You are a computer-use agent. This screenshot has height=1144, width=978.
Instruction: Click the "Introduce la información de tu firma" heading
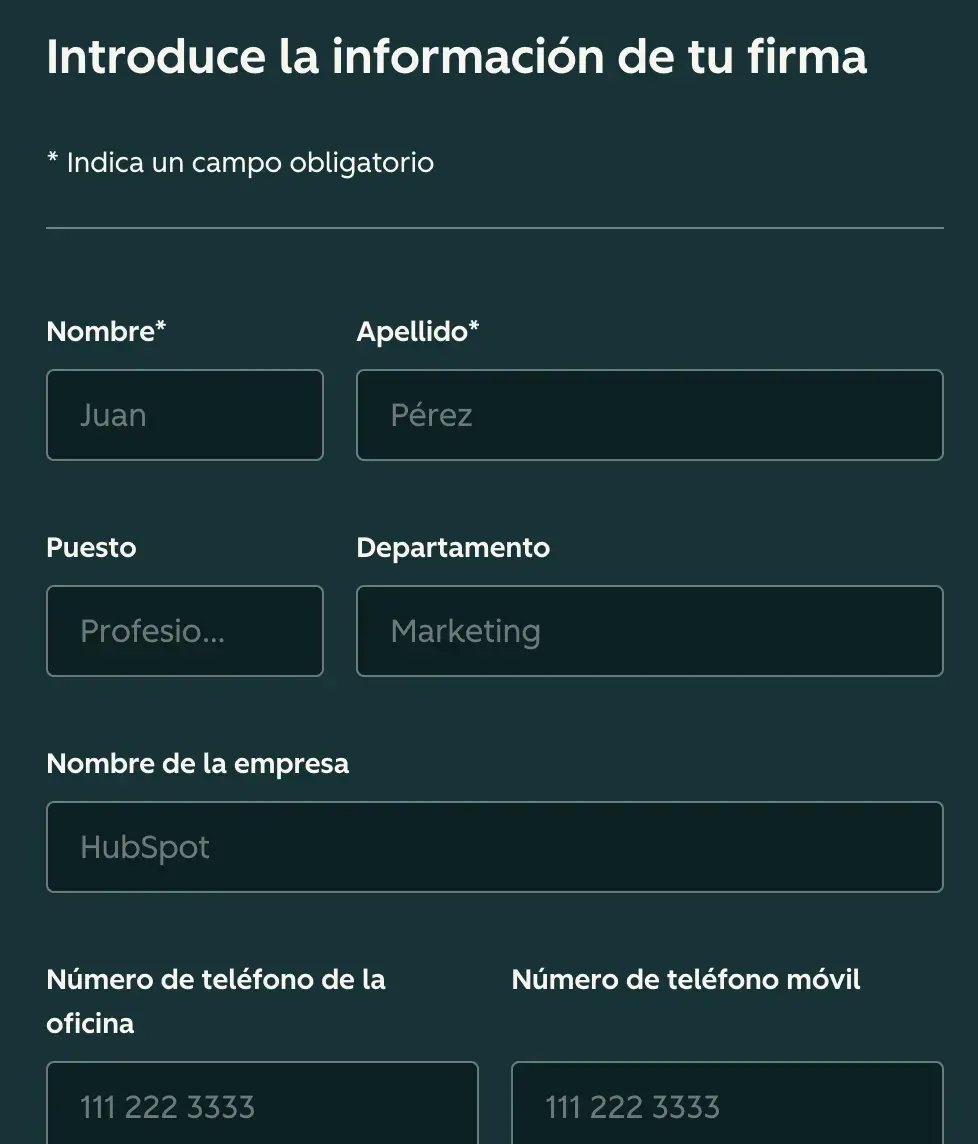456,57
